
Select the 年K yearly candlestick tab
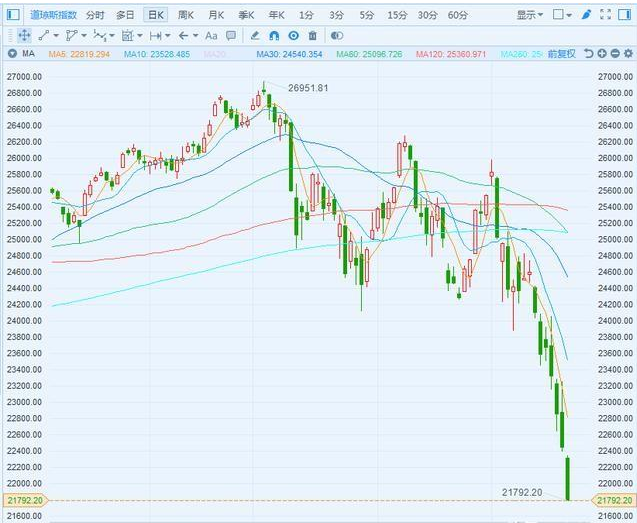pos(276,15)
